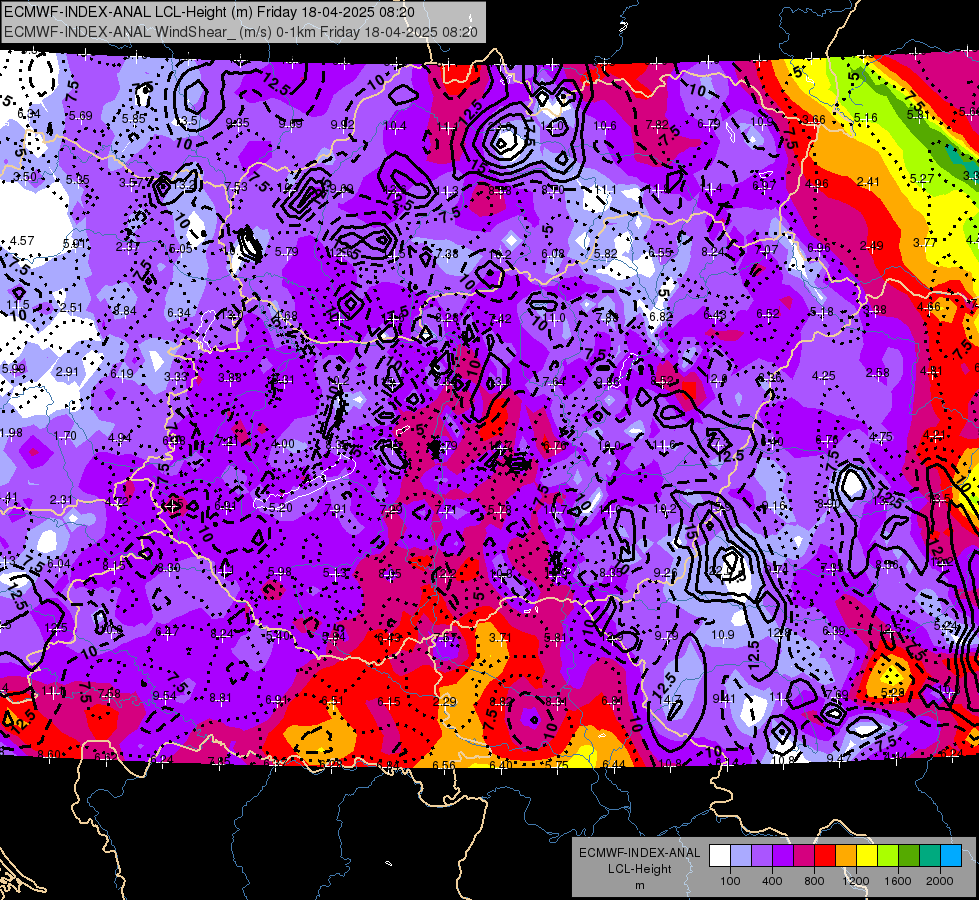Screen dimensions: 979x900
Task: Click the dark green legend swatch
Action: 909,856
